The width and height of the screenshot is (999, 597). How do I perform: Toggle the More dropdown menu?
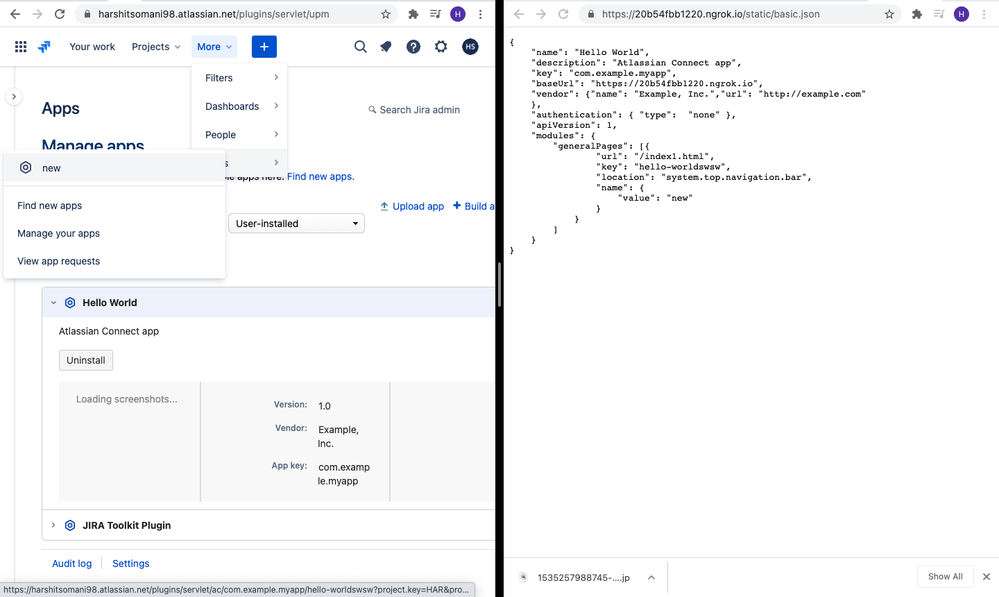pyautogui.click(x=214, y=47)
